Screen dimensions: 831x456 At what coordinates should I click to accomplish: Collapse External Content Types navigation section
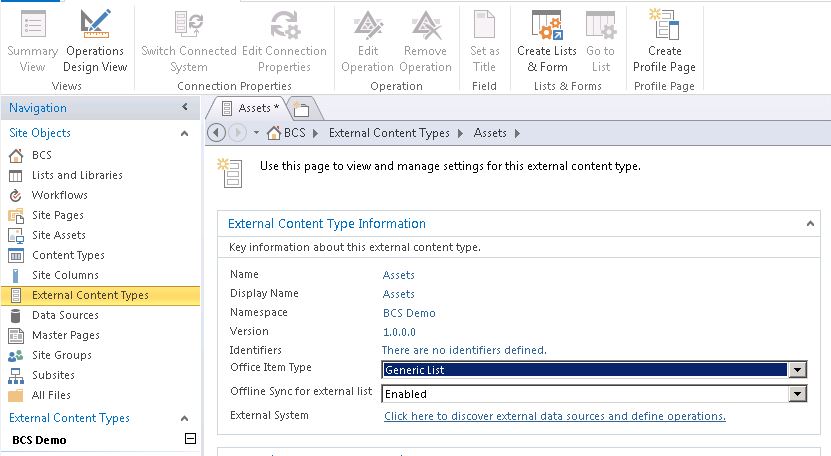[x=184, y=418]
